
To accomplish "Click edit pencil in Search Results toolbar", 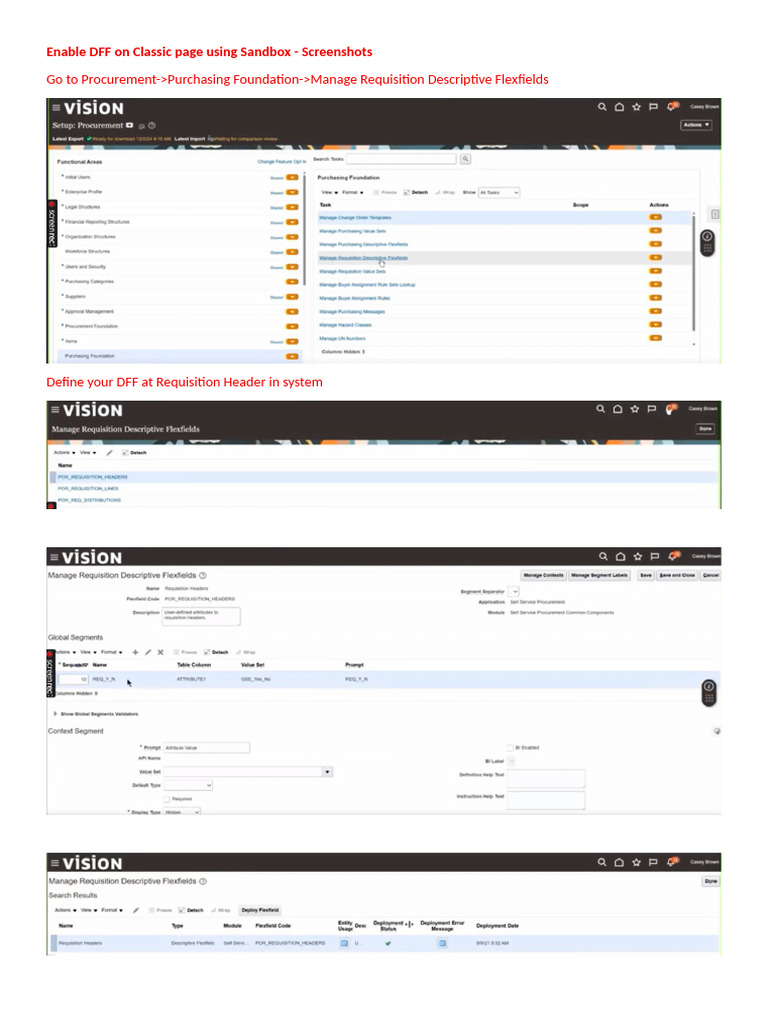I will 135,910.
